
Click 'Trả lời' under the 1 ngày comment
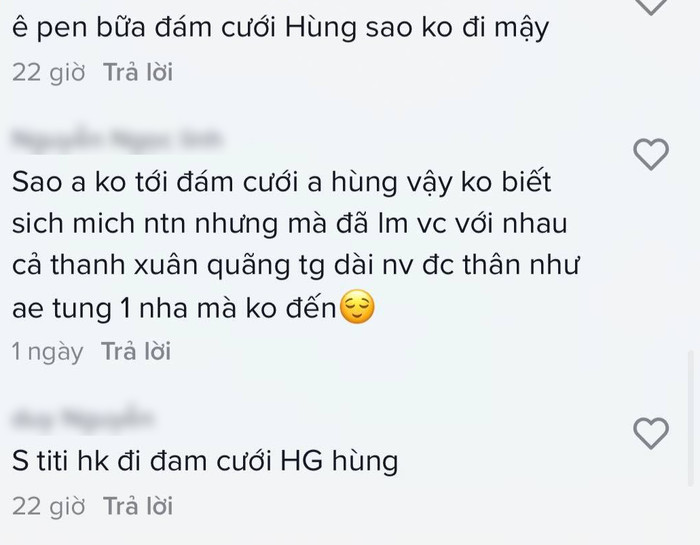pyautogui.click(x=136, y=351)
